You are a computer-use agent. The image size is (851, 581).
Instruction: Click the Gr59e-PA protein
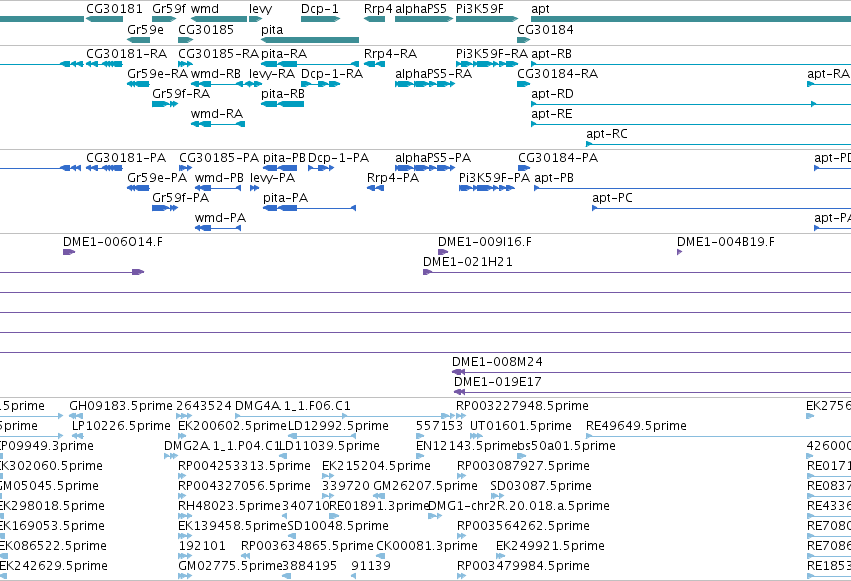tap(138, 188)
